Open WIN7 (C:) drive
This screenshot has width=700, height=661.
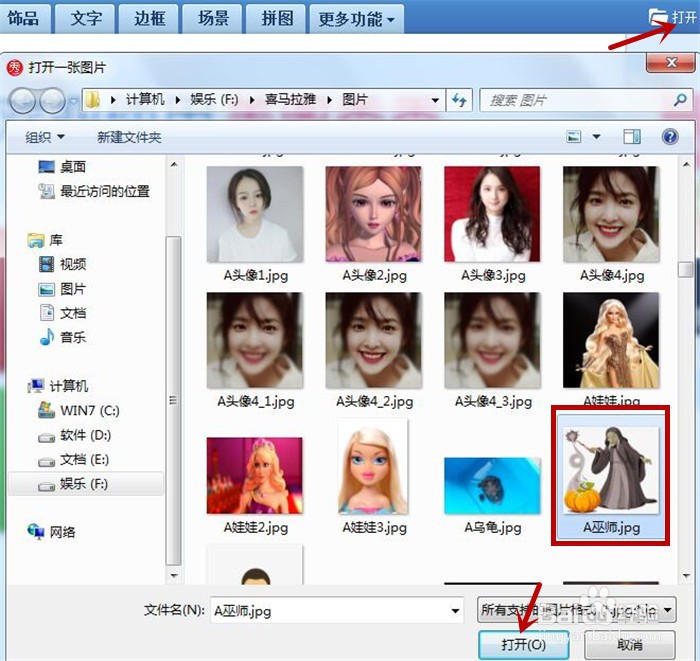point(79,411)
